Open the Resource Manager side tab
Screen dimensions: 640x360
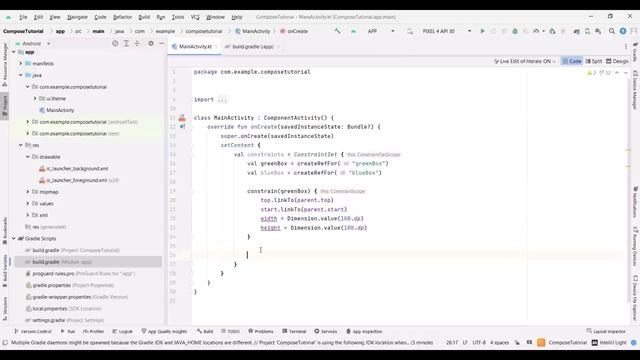[5, 64]
